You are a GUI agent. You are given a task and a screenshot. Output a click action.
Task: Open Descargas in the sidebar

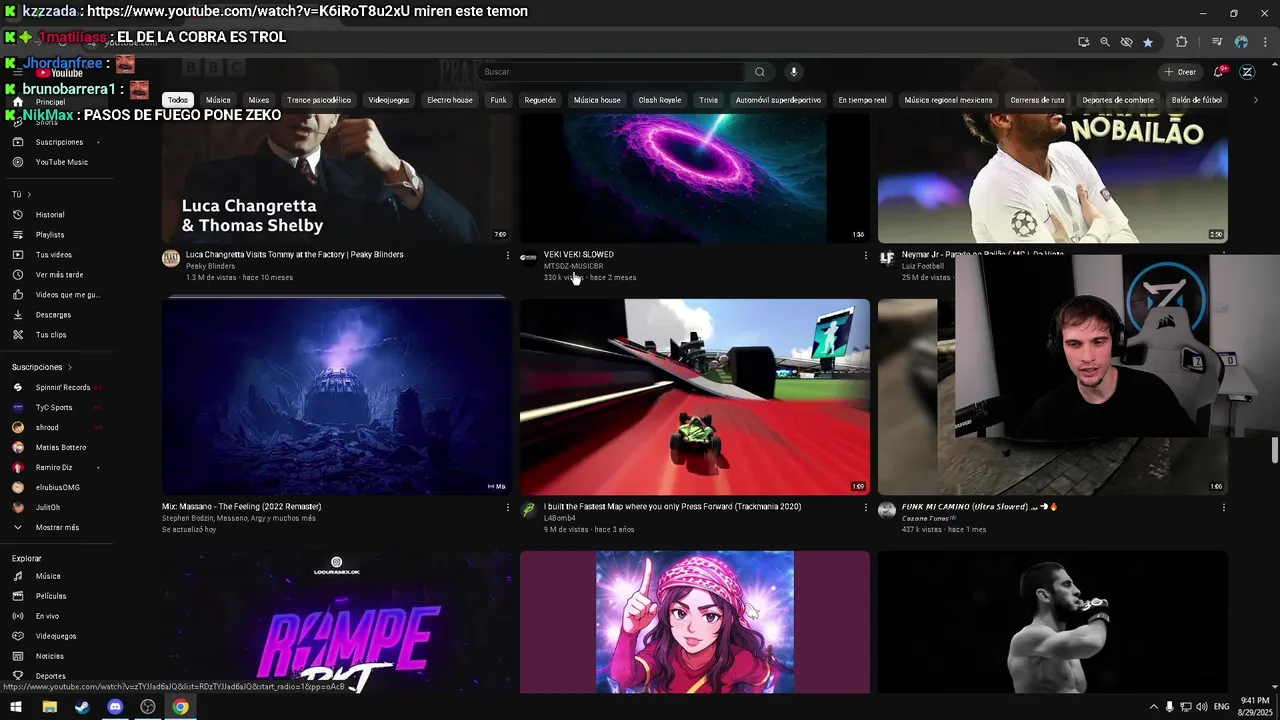[53, 315]
